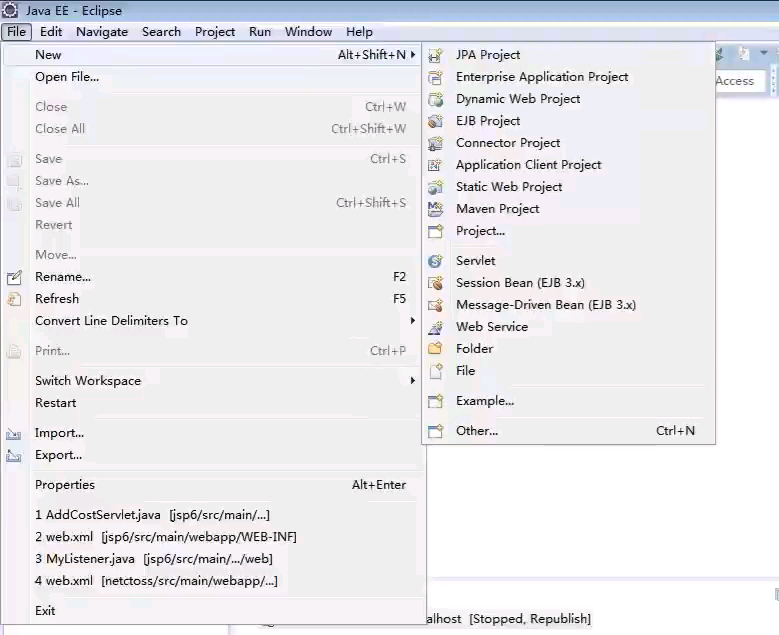Click the JPA Project icon
This screenshot has width=779, height=635.
tap(435, 55)
